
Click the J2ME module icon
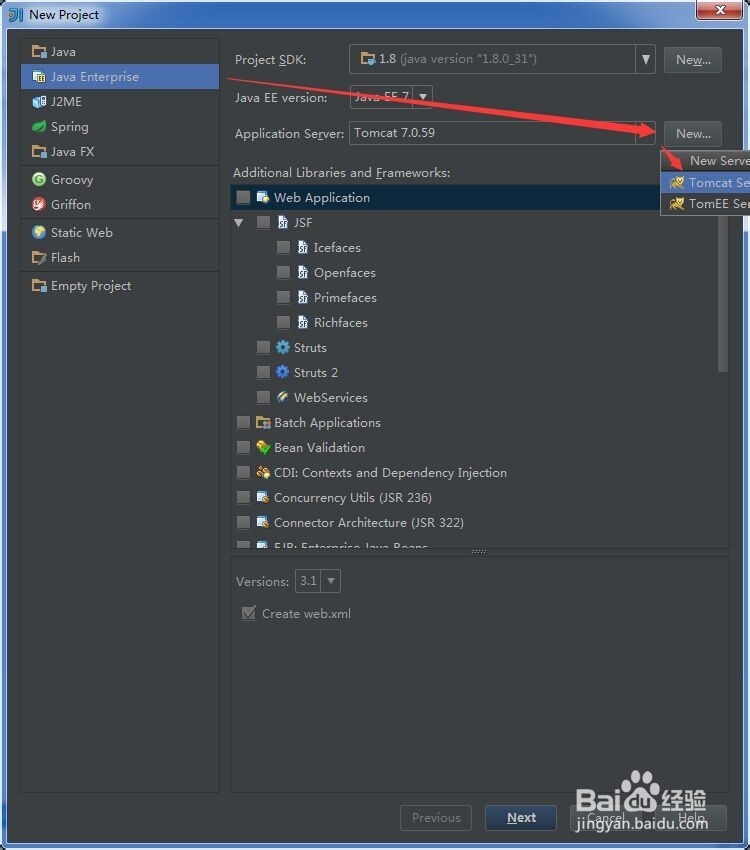(x=39, y=101)
